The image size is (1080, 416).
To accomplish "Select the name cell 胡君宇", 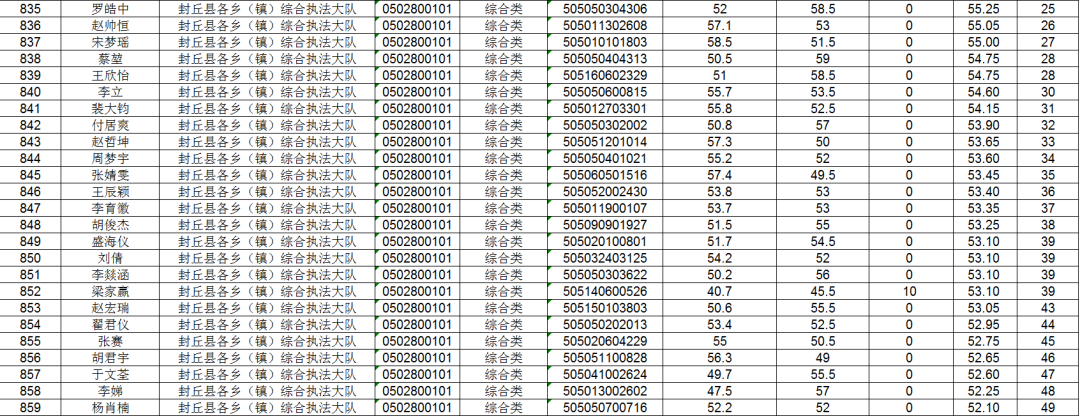I will tap(110, 357).
